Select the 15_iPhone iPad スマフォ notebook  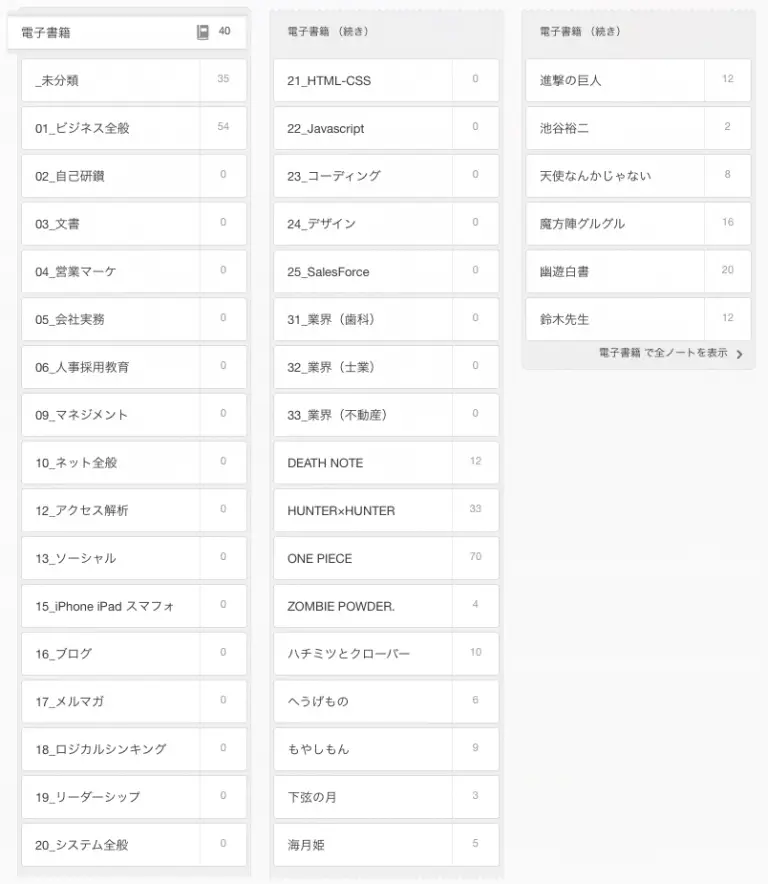coord(110,606)
